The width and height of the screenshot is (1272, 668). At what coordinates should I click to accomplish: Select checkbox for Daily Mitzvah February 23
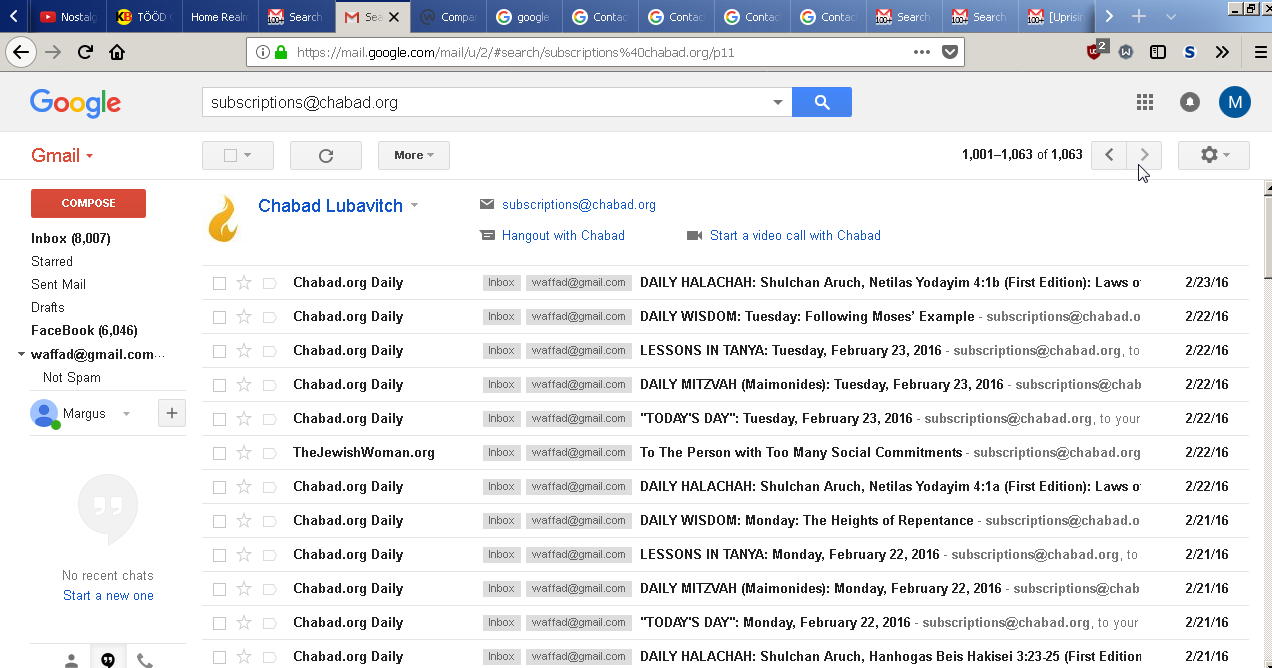[x=219, y=385]
